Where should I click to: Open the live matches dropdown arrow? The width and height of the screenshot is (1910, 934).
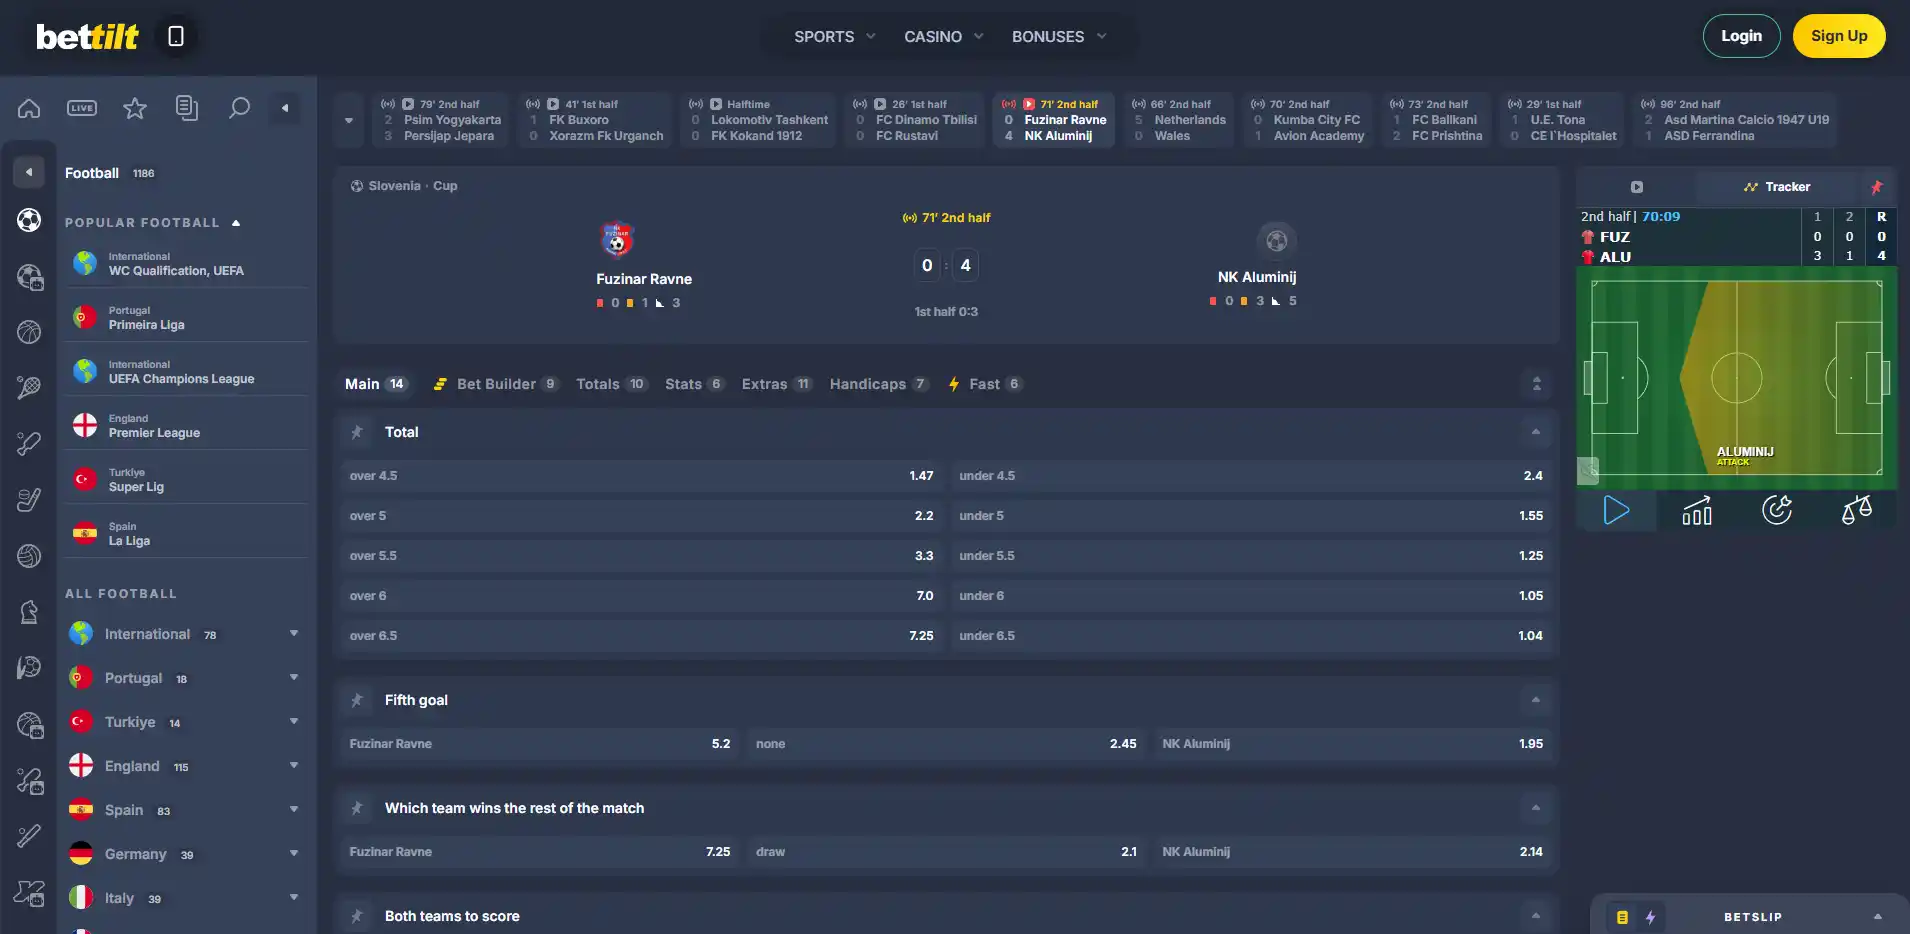coord(348,120)
